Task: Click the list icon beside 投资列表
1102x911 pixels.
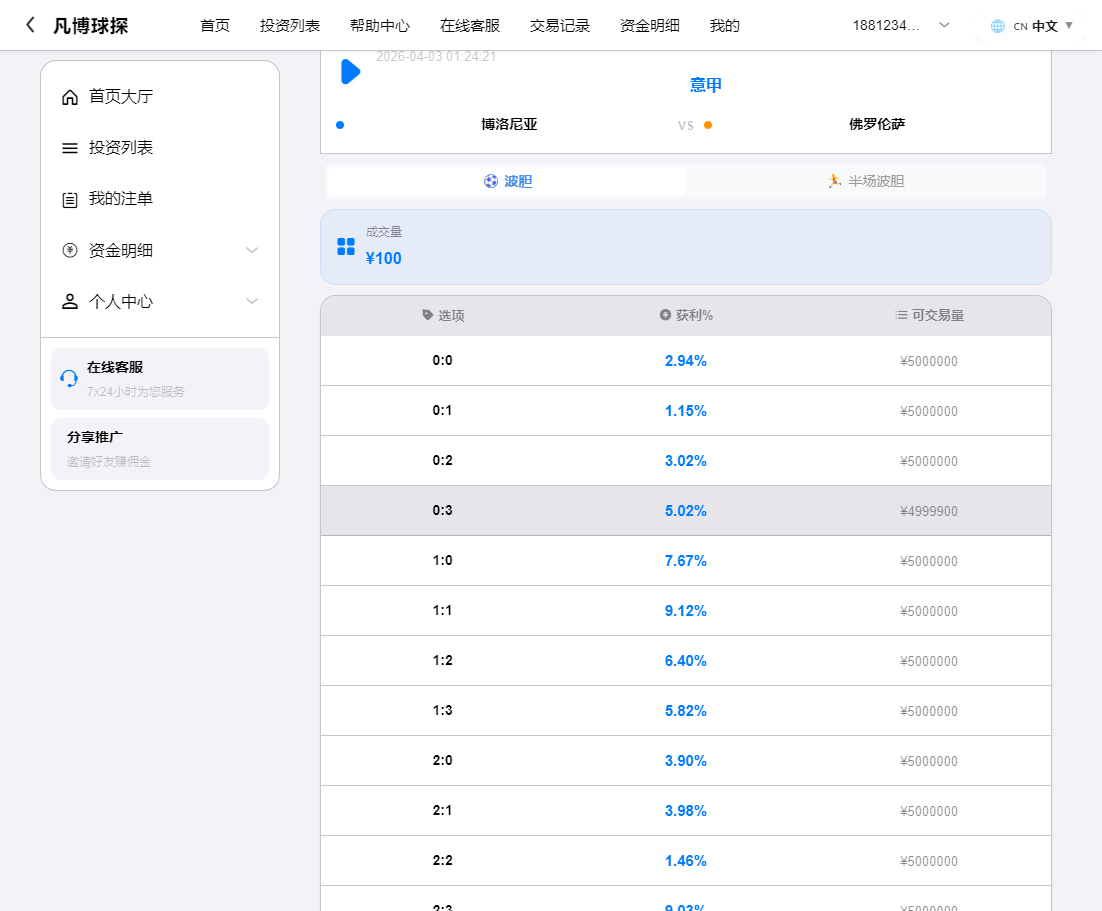Action: point(70,148)
